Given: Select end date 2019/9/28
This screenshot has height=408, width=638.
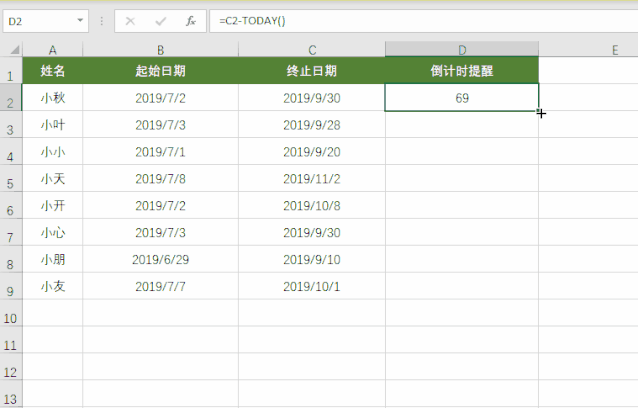Looking at the screenshot, I should pos(312,124).
